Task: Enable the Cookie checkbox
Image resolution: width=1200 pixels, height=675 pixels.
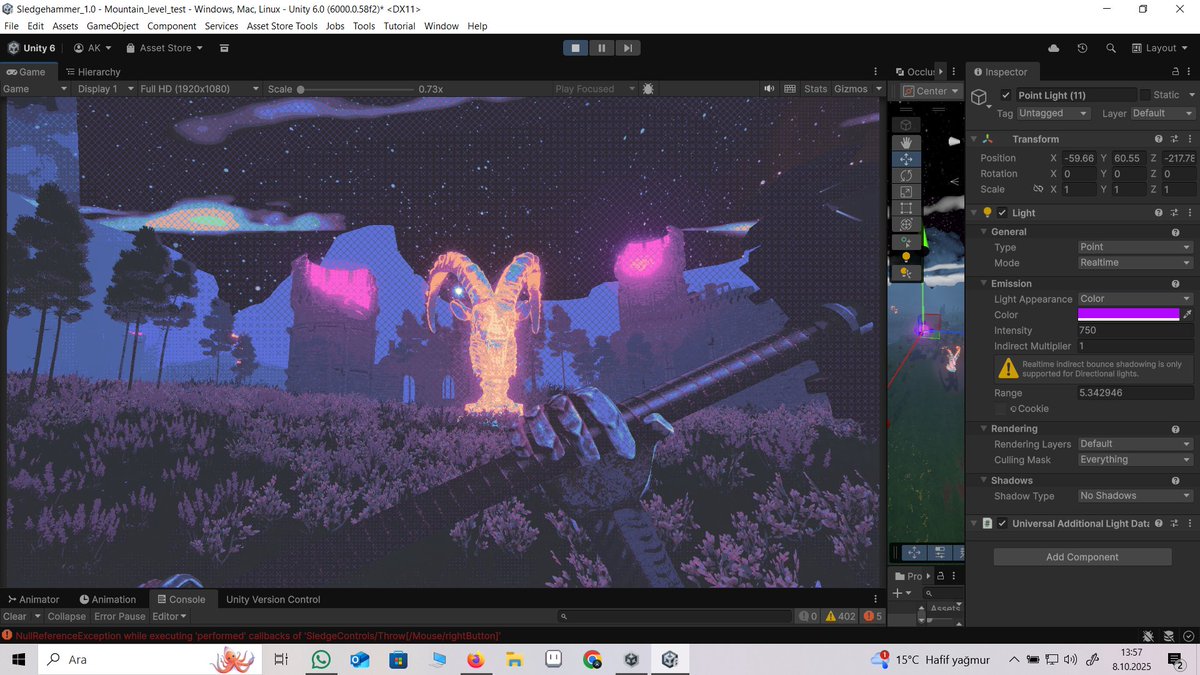Action: [x=1001, y=409]
